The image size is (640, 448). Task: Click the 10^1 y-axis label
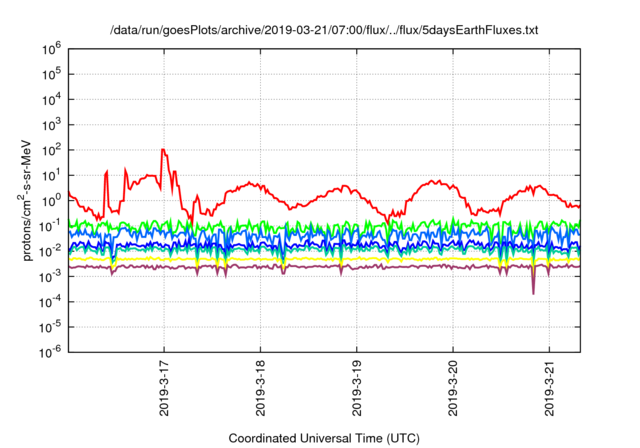[x=51, y=175]
